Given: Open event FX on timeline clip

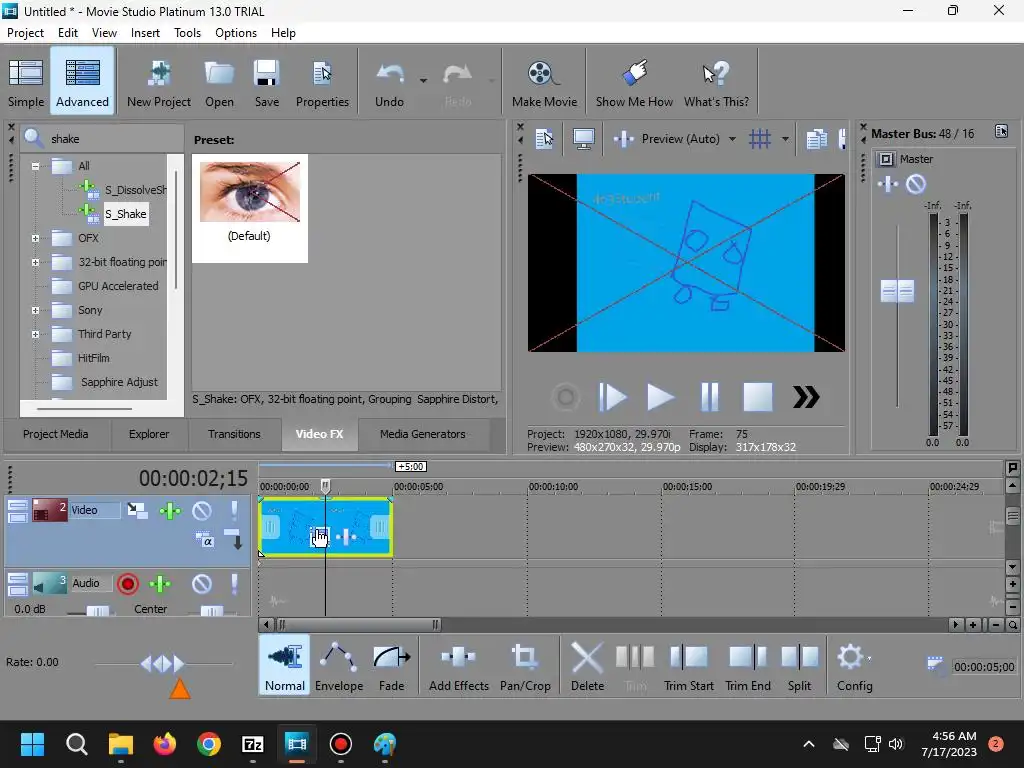Looking at the screenshot, I should tap(346, 537).
